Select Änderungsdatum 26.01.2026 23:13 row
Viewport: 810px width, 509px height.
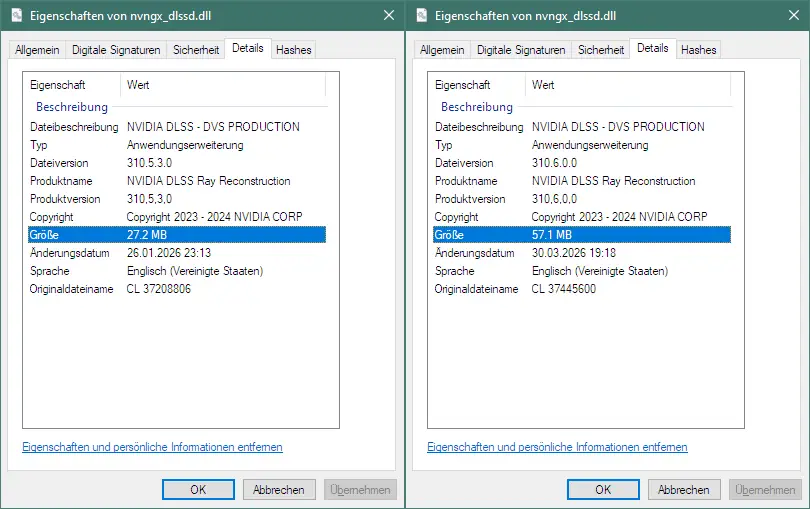[177, 253]
